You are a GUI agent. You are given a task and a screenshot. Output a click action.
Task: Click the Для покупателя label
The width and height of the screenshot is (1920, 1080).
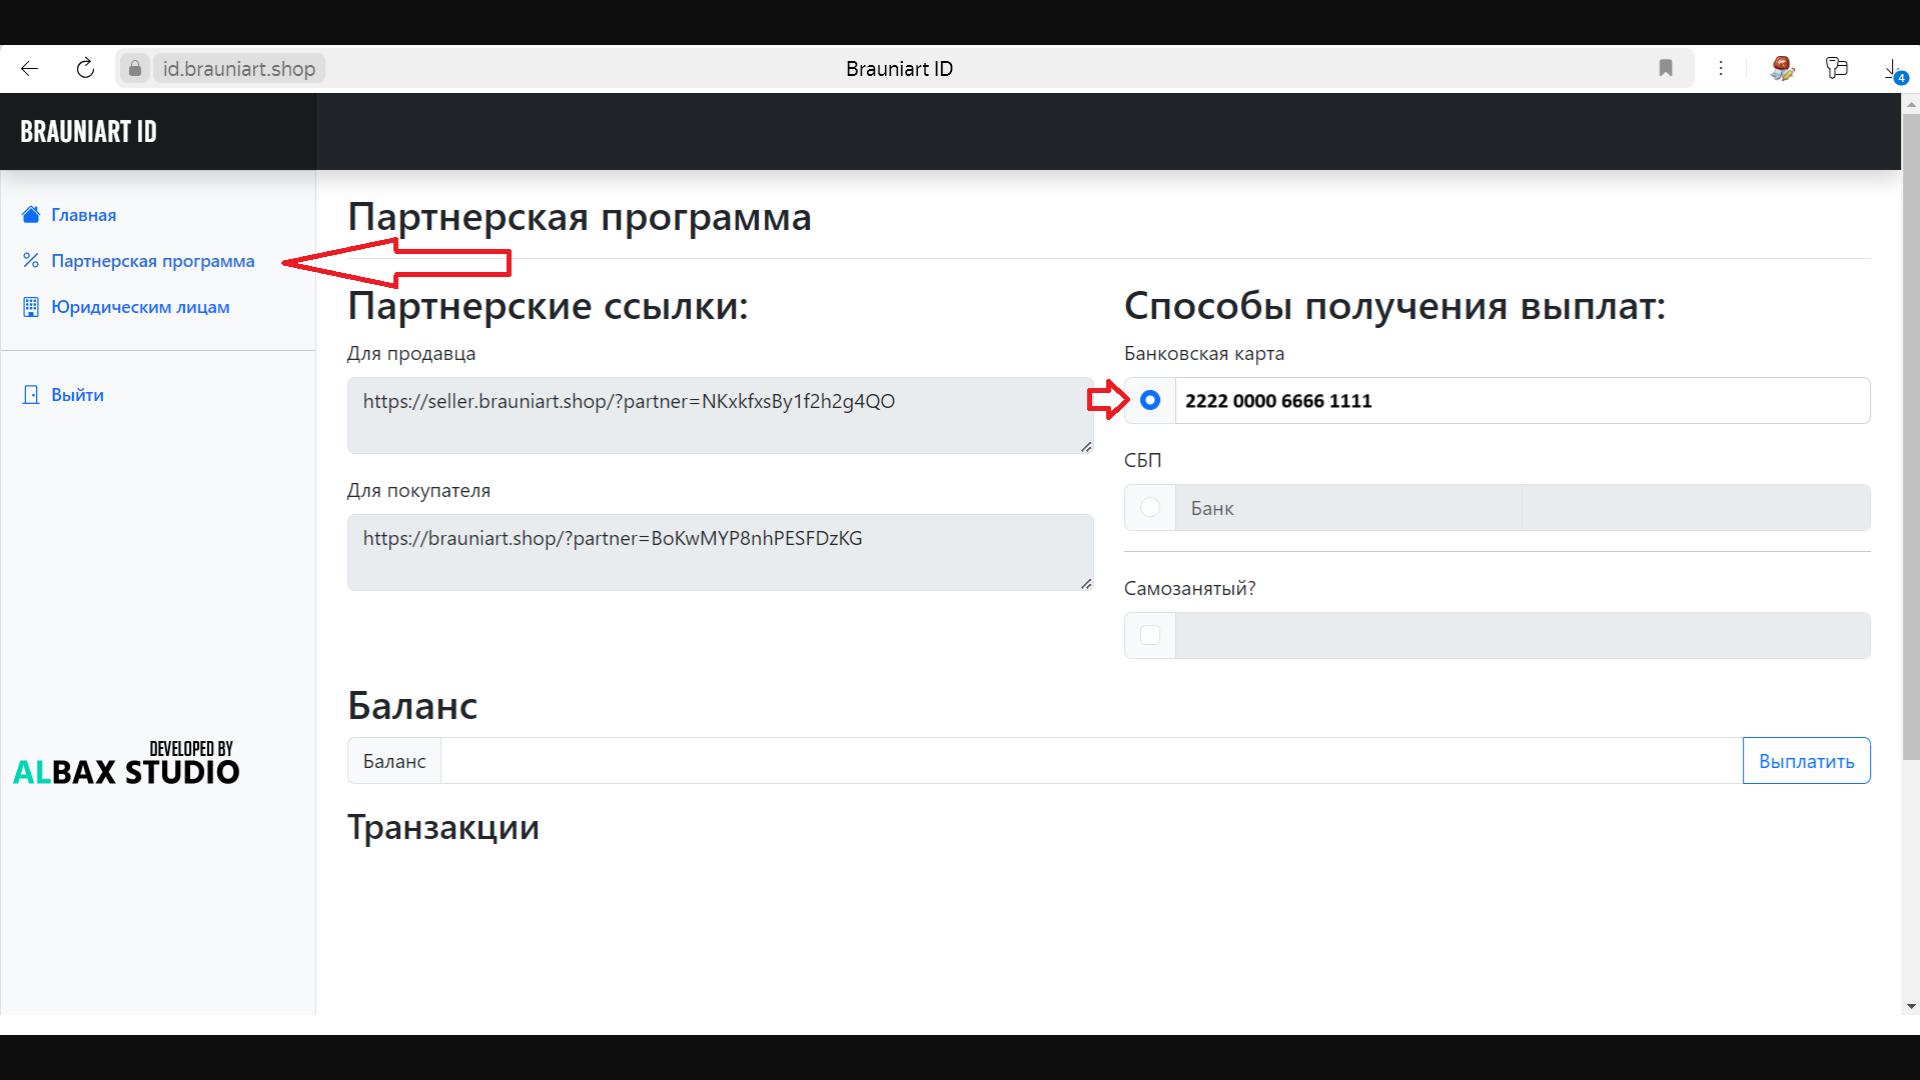click(x=418, y=490)
